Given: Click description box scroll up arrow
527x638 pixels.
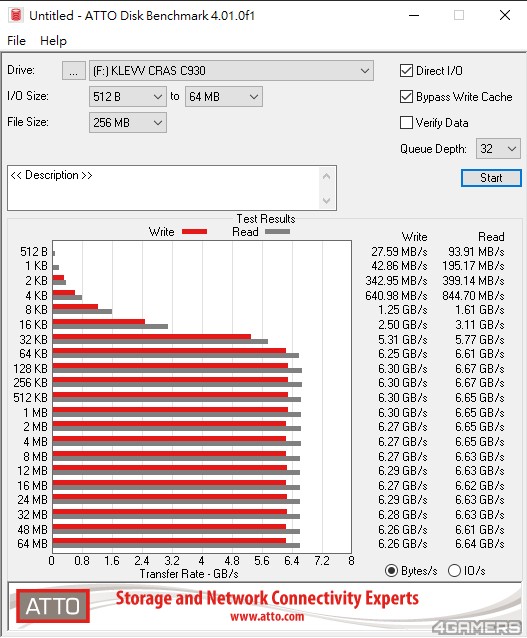Looking at the screenshot, I should 326,177.
